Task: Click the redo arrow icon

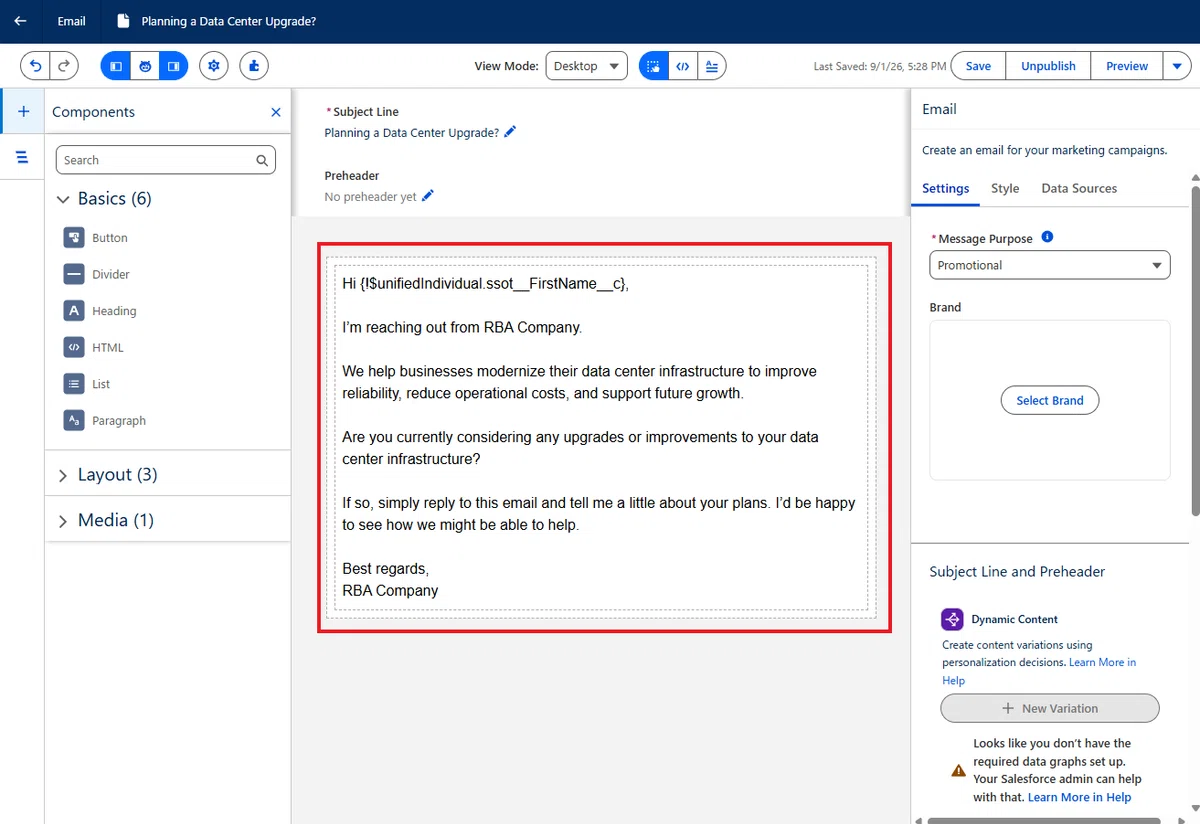Action: click(63, 66)
